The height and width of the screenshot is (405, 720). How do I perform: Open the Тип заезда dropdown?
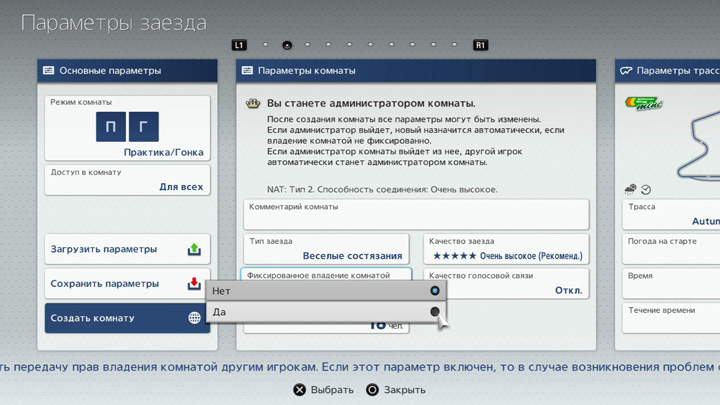pos(326,249)
